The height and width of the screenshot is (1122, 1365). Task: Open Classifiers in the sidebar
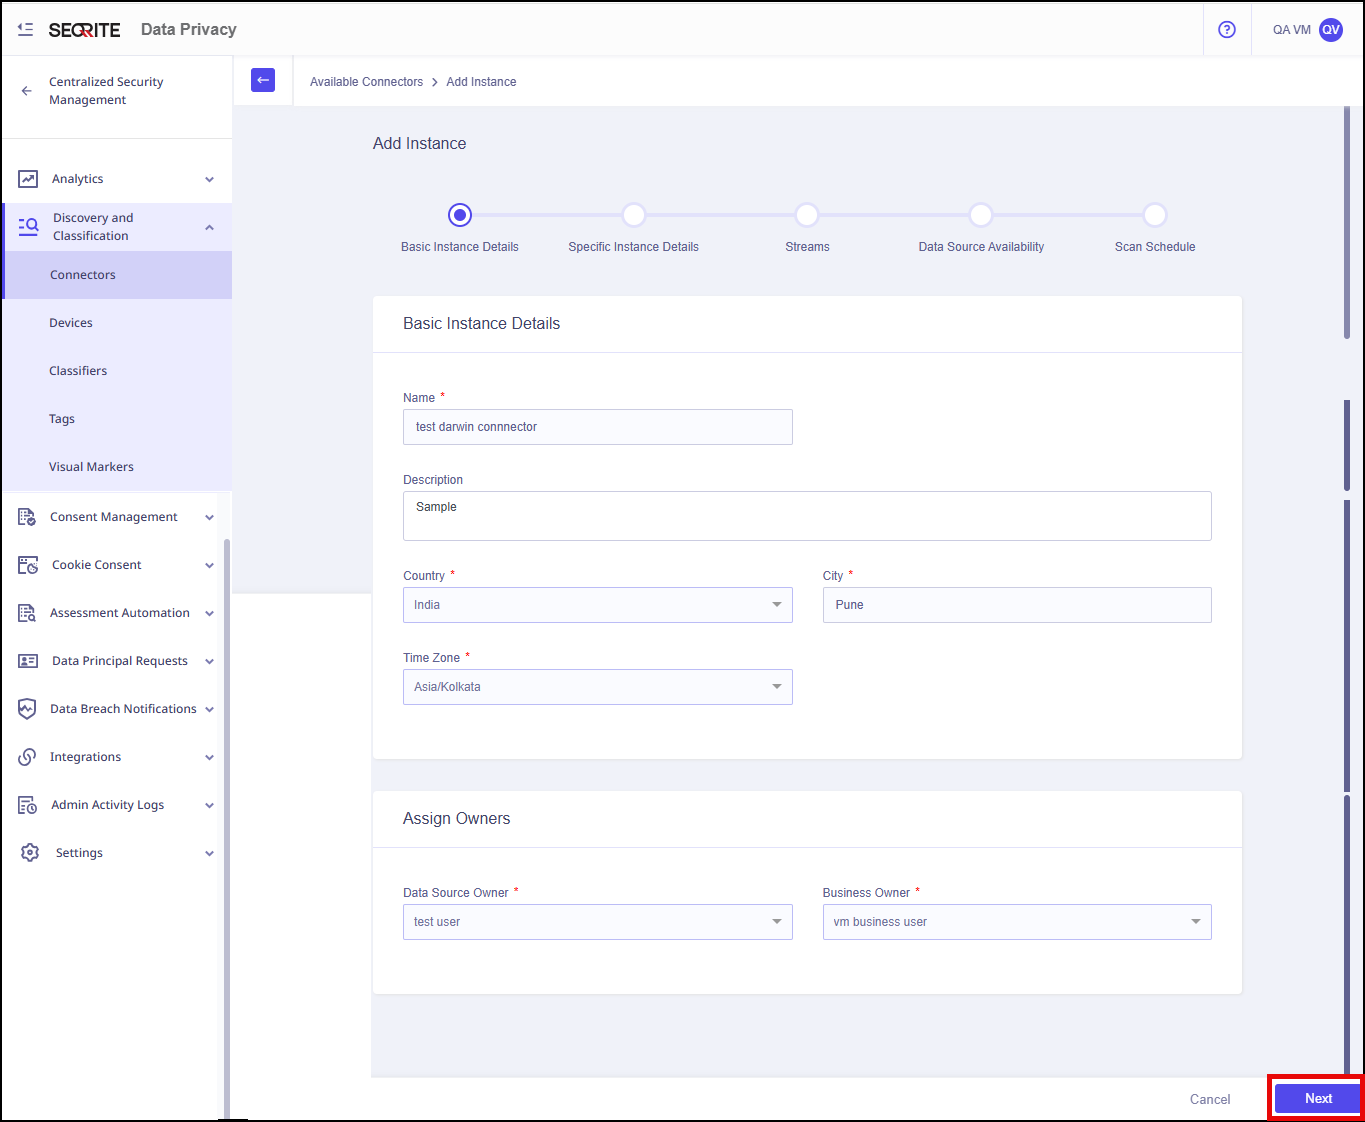click(78, 371)
